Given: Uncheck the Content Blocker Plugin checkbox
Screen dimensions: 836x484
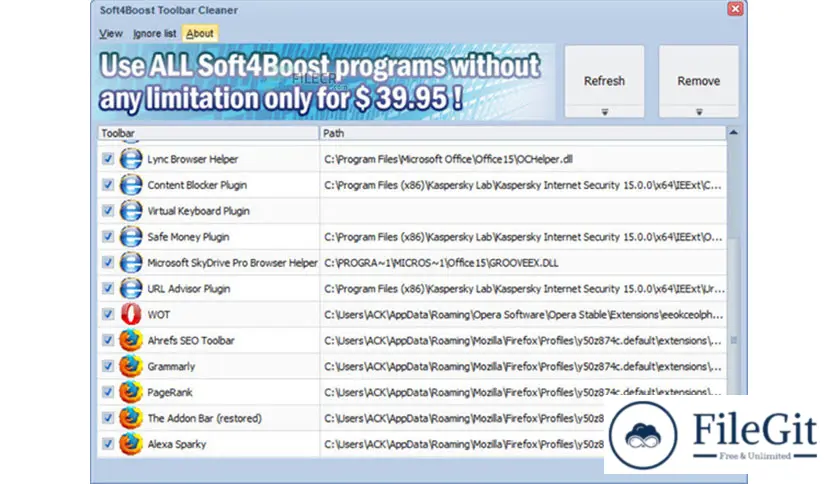Looking at the screenshot, I should (108, 185).
